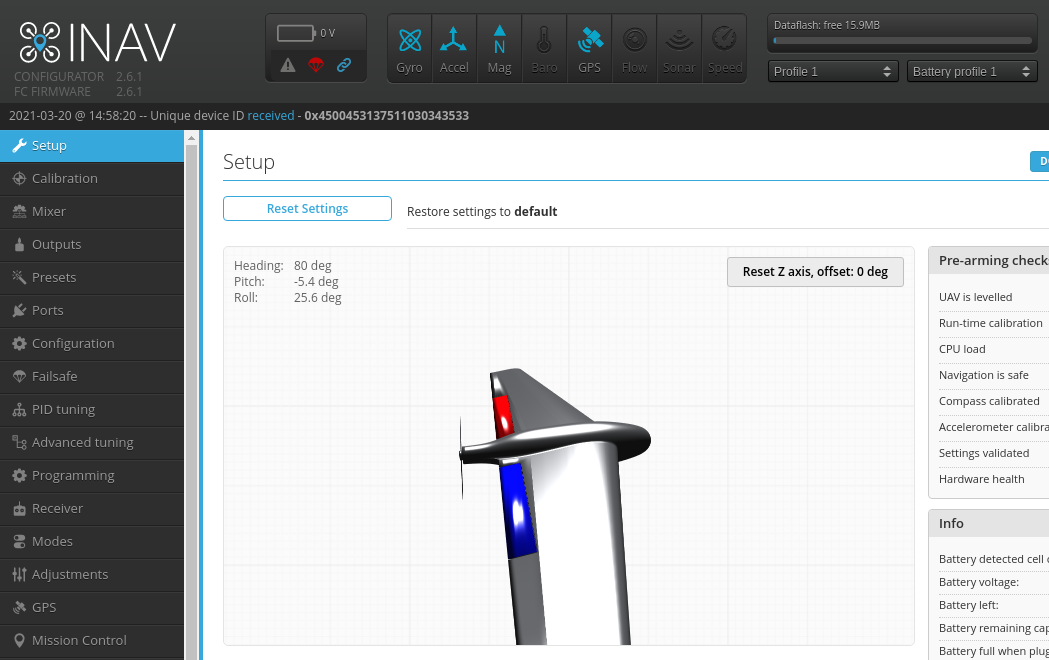Click the 3D aircraft model preview

[x=555, y=506]
